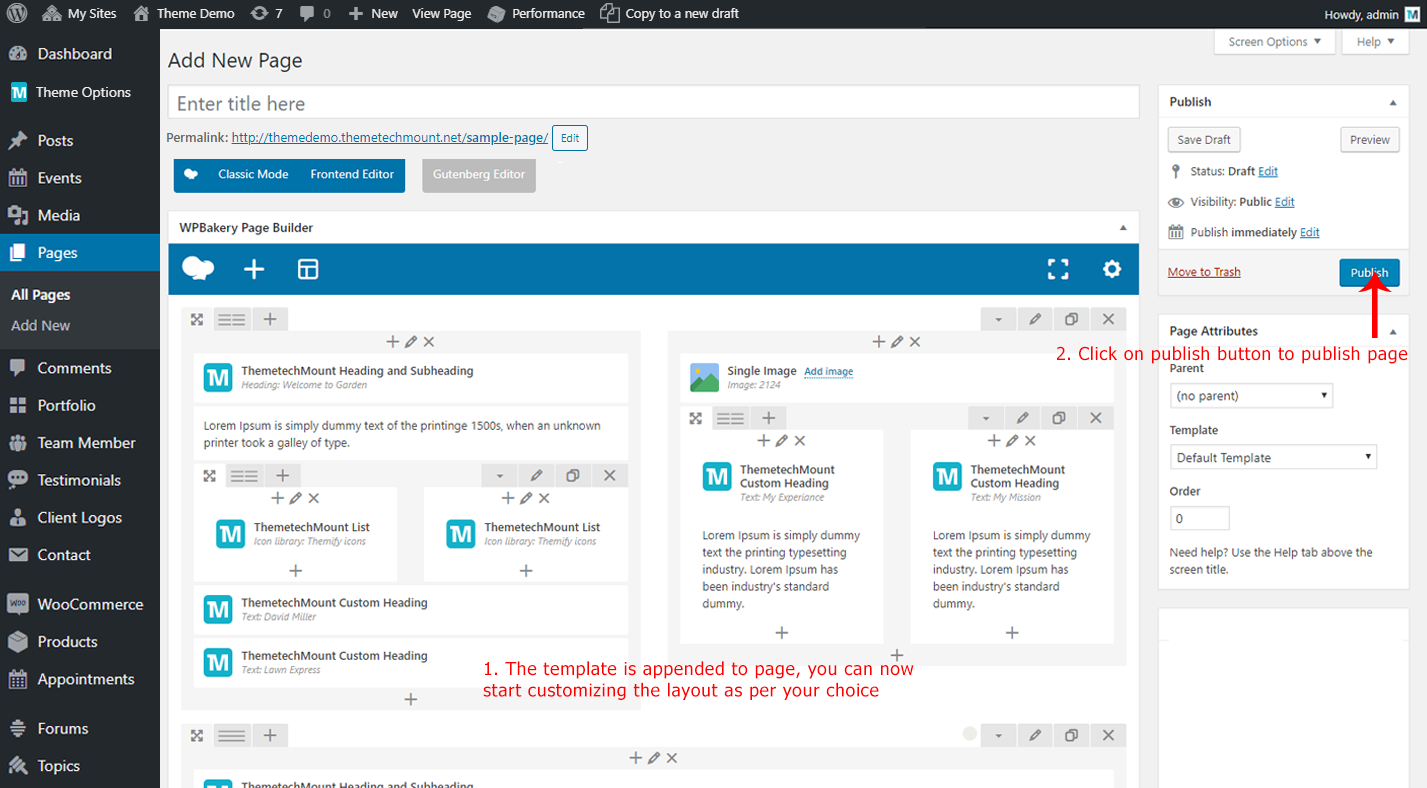Click the pencil edit icon on Single Image column
The height and width of the screenshot is (788, 1427).
point(897,342)
